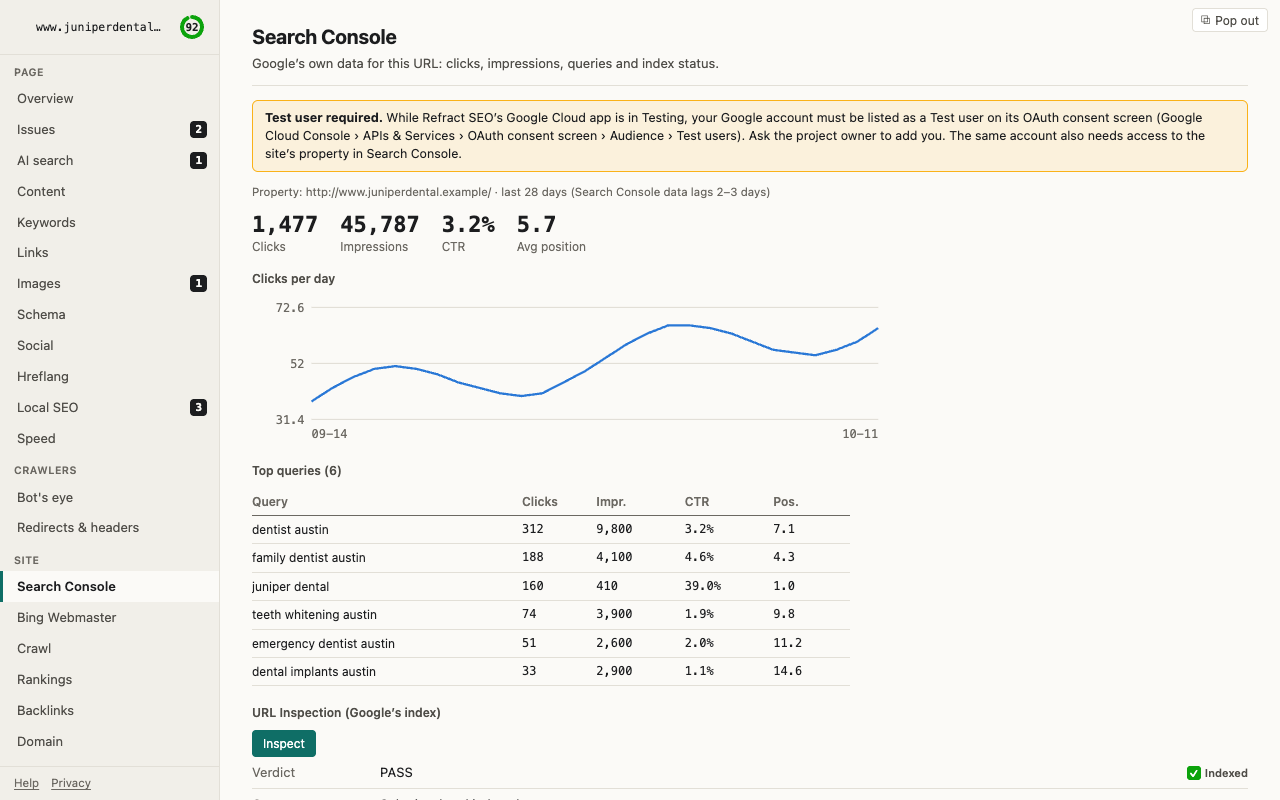Select Redirects & headers
The width and height of the screenshot is (1280, 800).
click(110, 527)
